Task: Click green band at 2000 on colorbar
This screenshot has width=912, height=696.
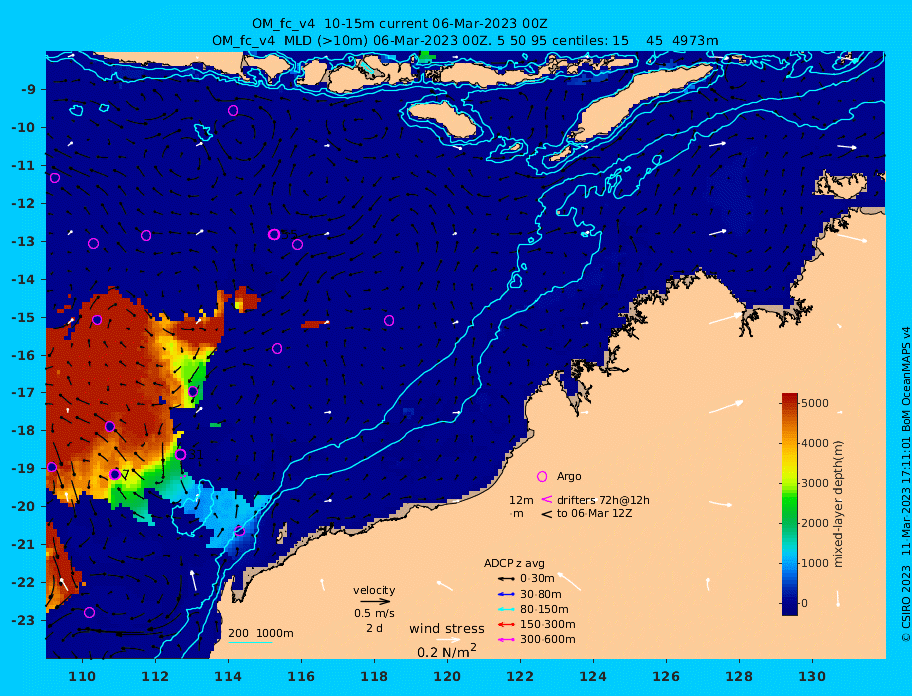Action: 790,523
